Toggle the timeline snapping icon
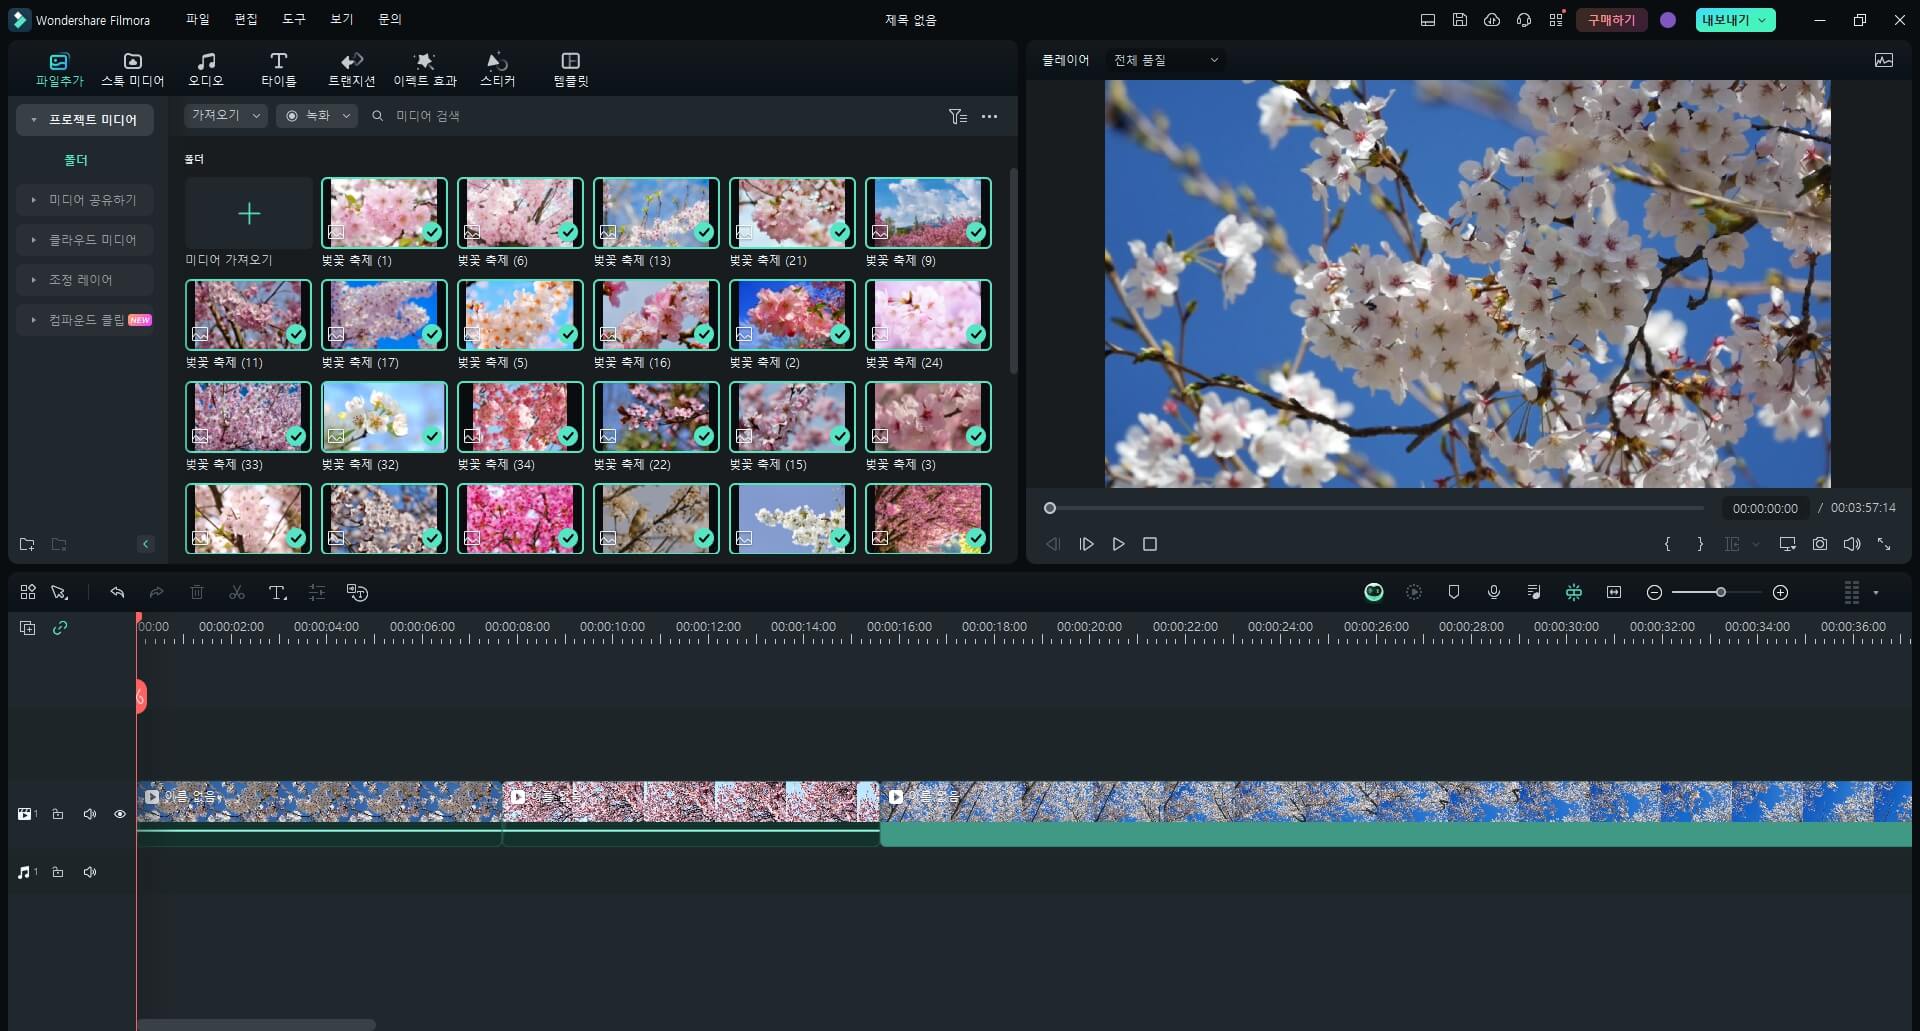The width and height of the screenshot is (1920, 1031). [1574, 592]
